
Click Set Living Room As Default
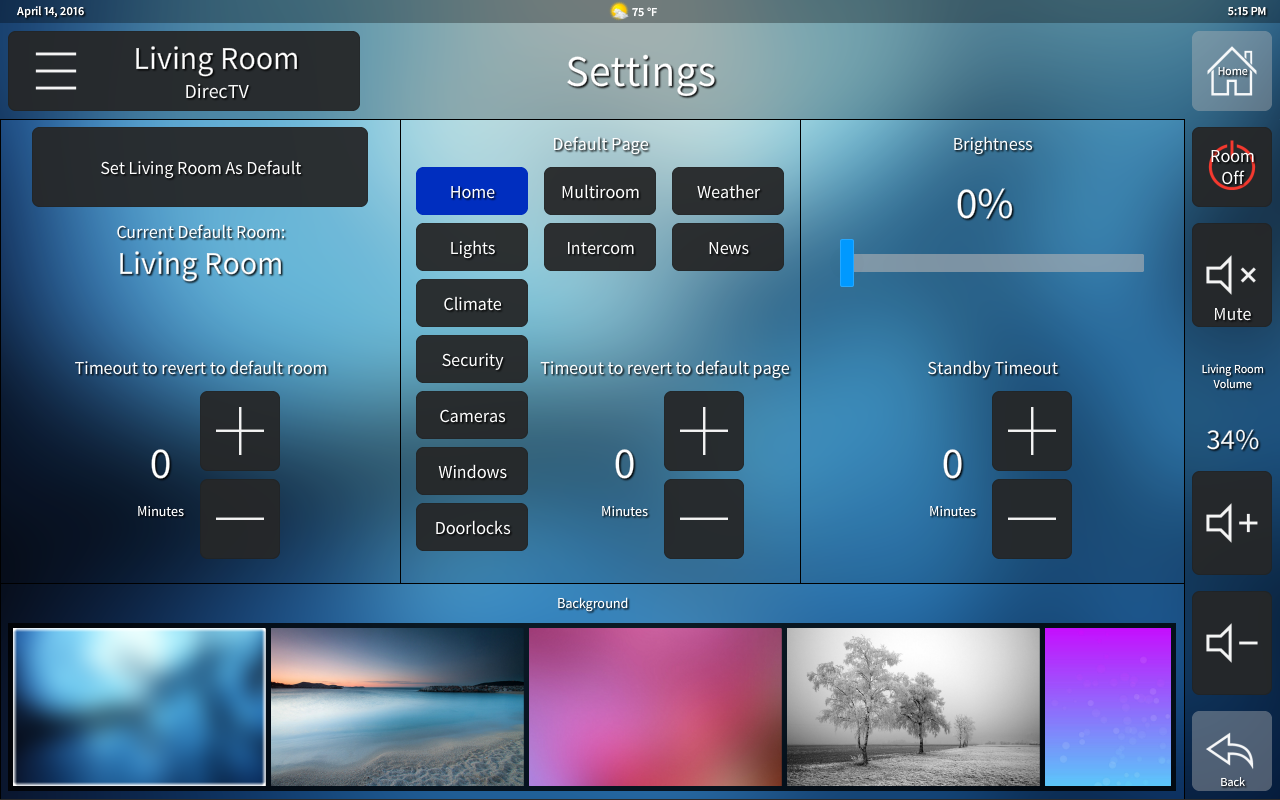coord(200,167)
